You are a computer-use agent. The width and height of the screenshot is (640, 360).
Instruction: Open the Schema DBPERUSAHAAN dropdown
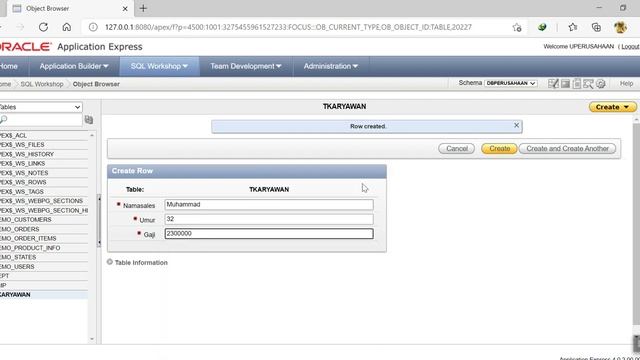[511, 83]
